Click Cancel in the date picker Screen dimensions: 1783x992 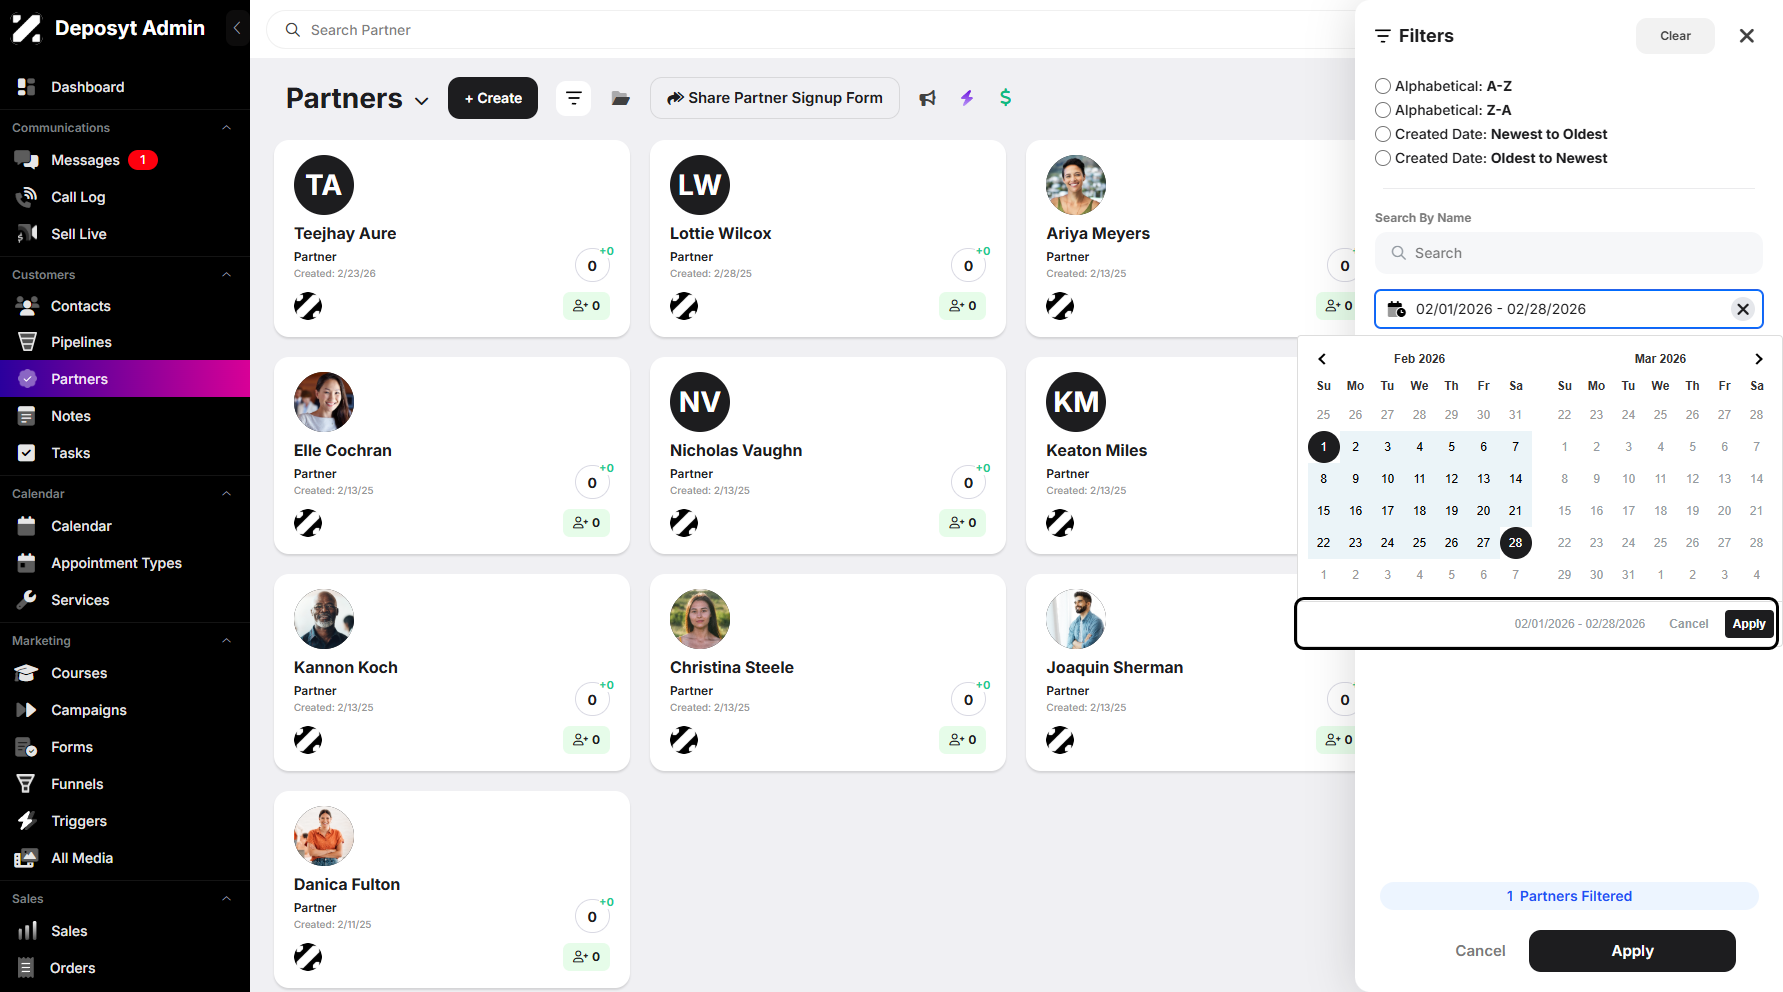(x=1688, y=624)
